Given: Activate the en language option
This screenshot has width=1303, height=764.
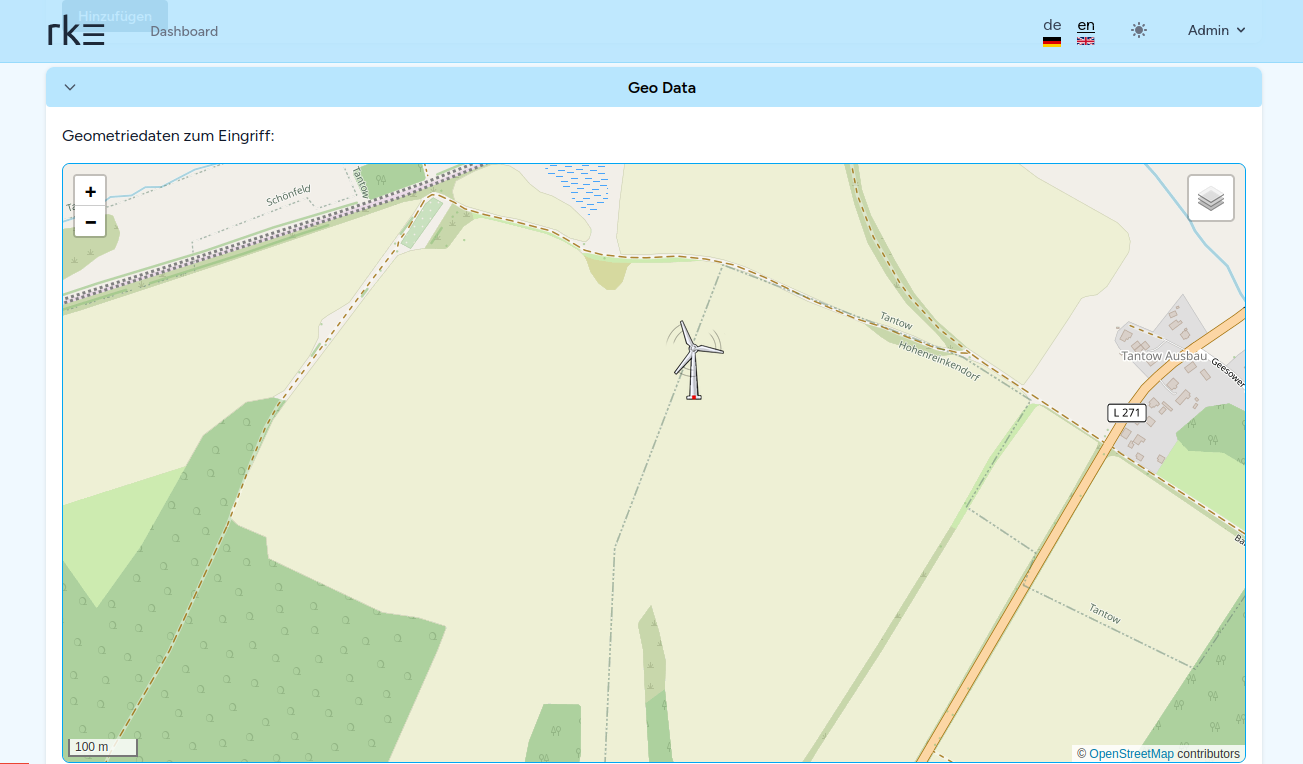Looking at the screenshot, I should pos(1085,23).
